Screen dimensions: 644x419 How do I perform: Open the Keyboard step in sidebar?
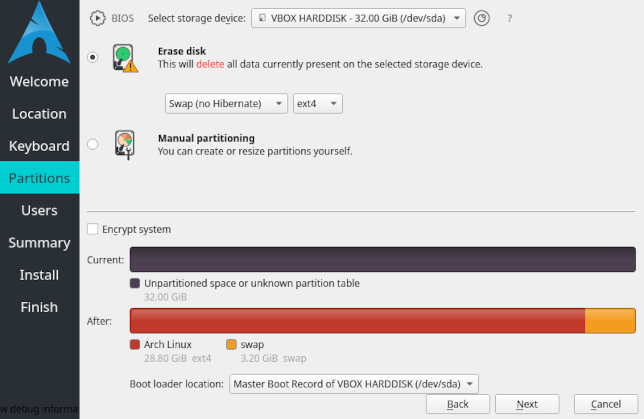coord(39,146)
